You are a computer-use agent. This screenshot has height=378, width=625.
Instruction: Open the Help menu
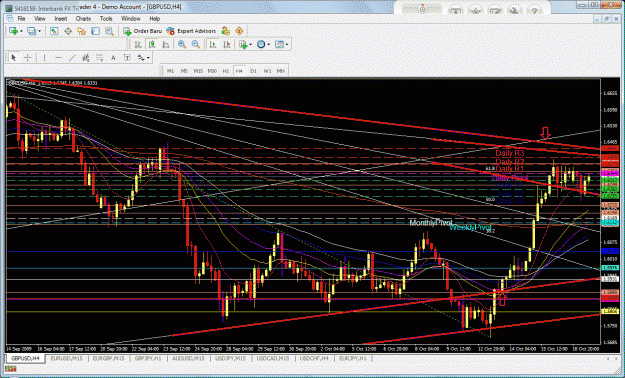pos(155,19)
